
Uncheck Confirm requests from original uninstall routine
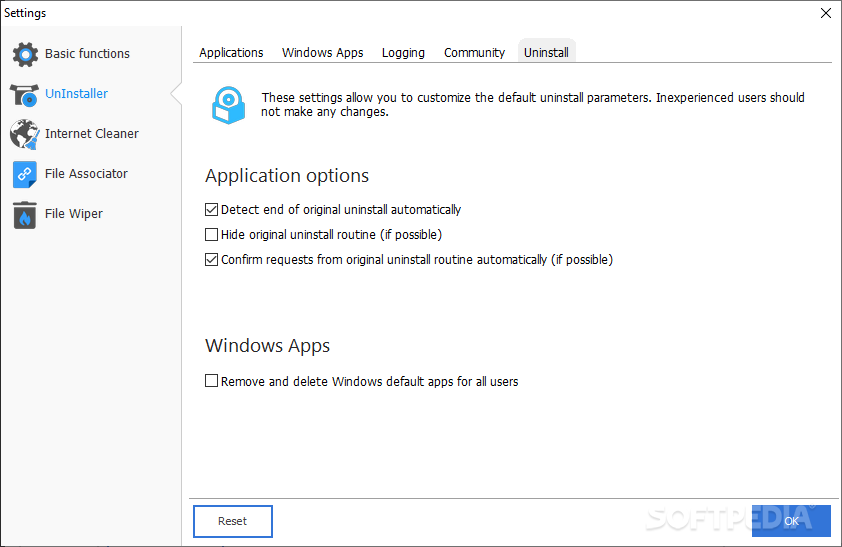coord(212,260)
